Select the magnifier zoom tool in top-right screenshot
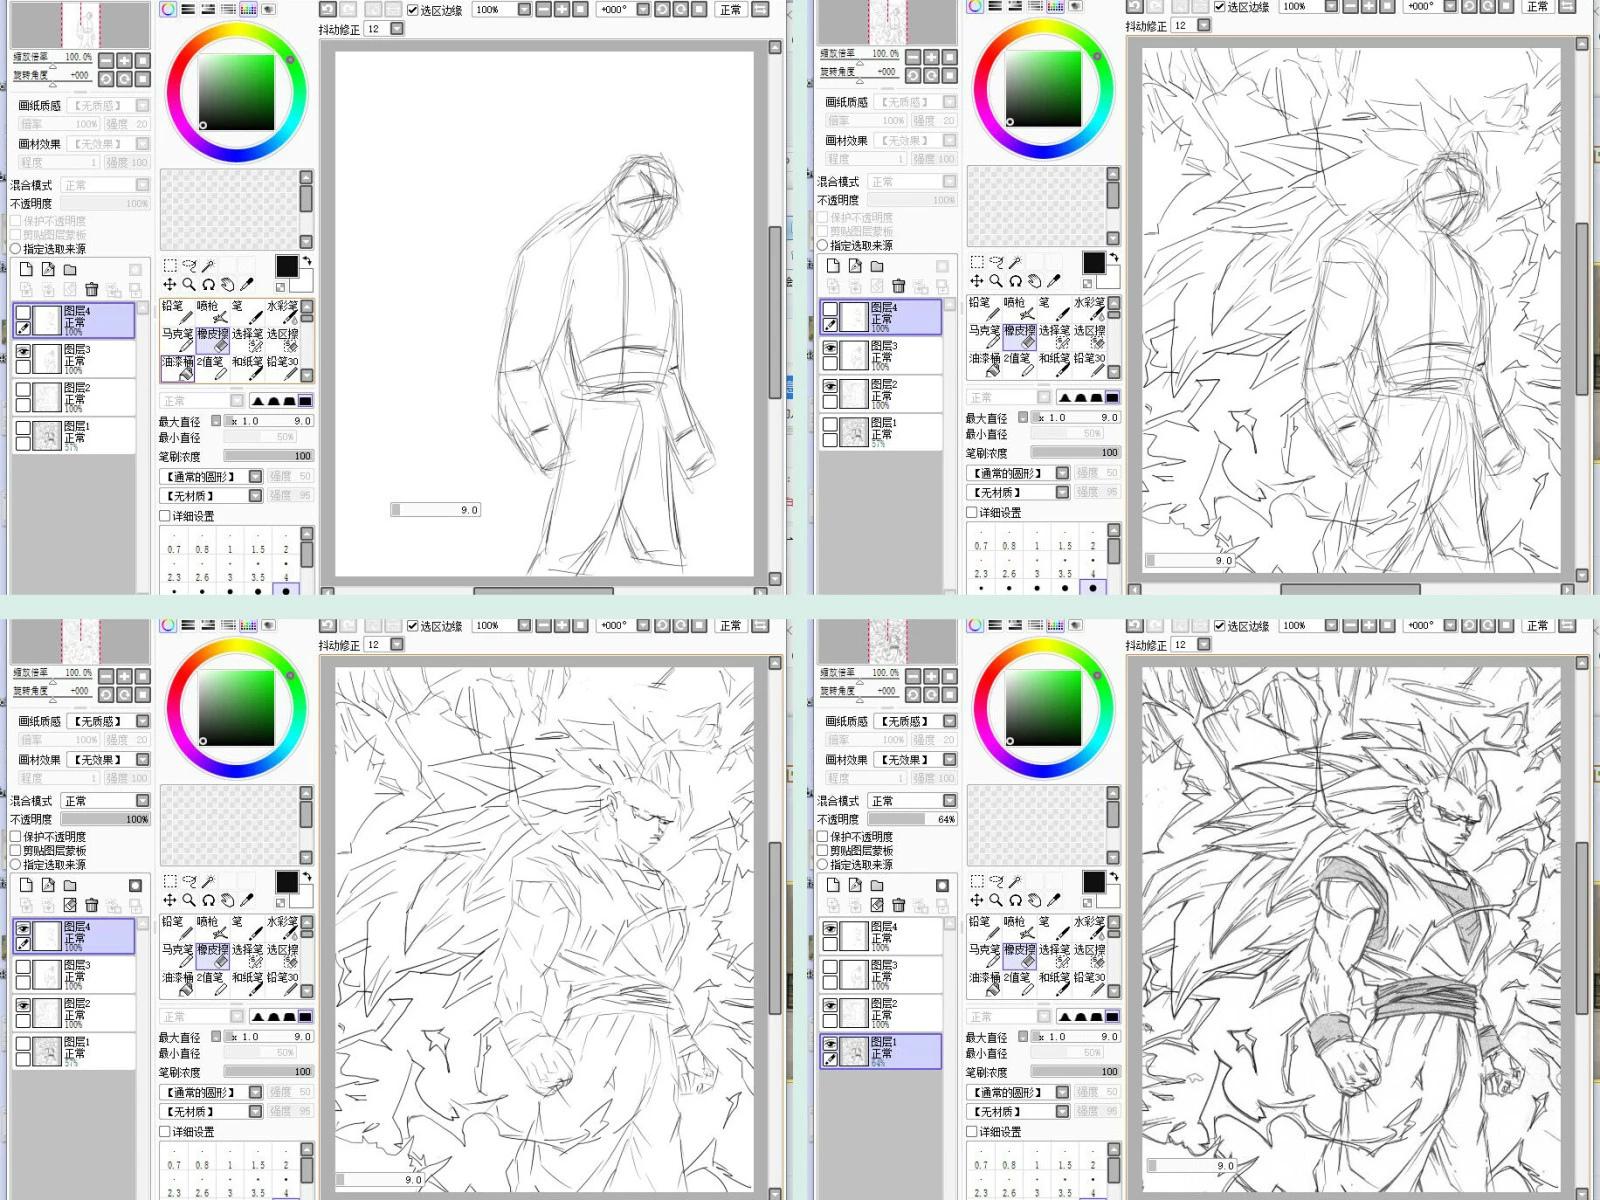Screen dimensions: 1600x1200 tap(996, 281)
